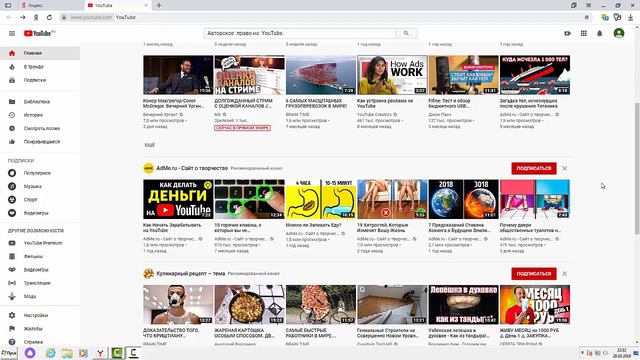Open the green account avatar menu
This screenshot has height=360, width=640.
click(619, 33)
